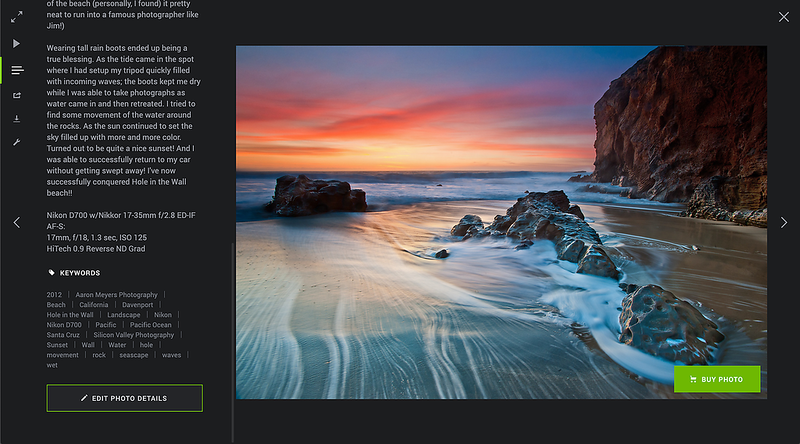Image resolution: width=800 pixels, height=444 pixels.
Task: Start the slideshow with the play icon
Action: 17,44
